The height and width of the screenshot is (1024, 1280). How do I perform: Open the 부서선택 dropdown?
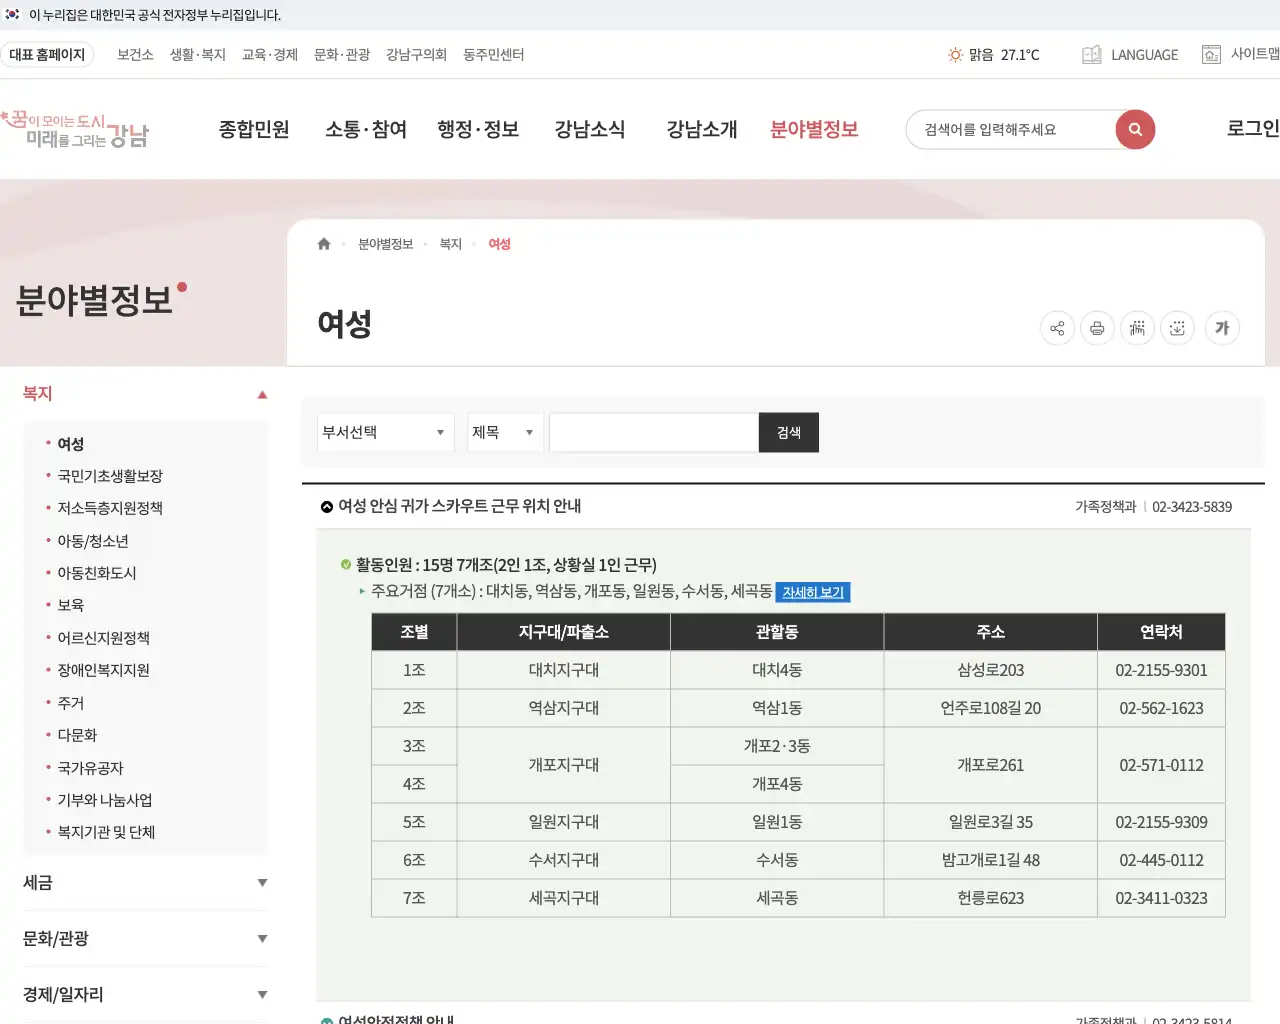[385, 432]
